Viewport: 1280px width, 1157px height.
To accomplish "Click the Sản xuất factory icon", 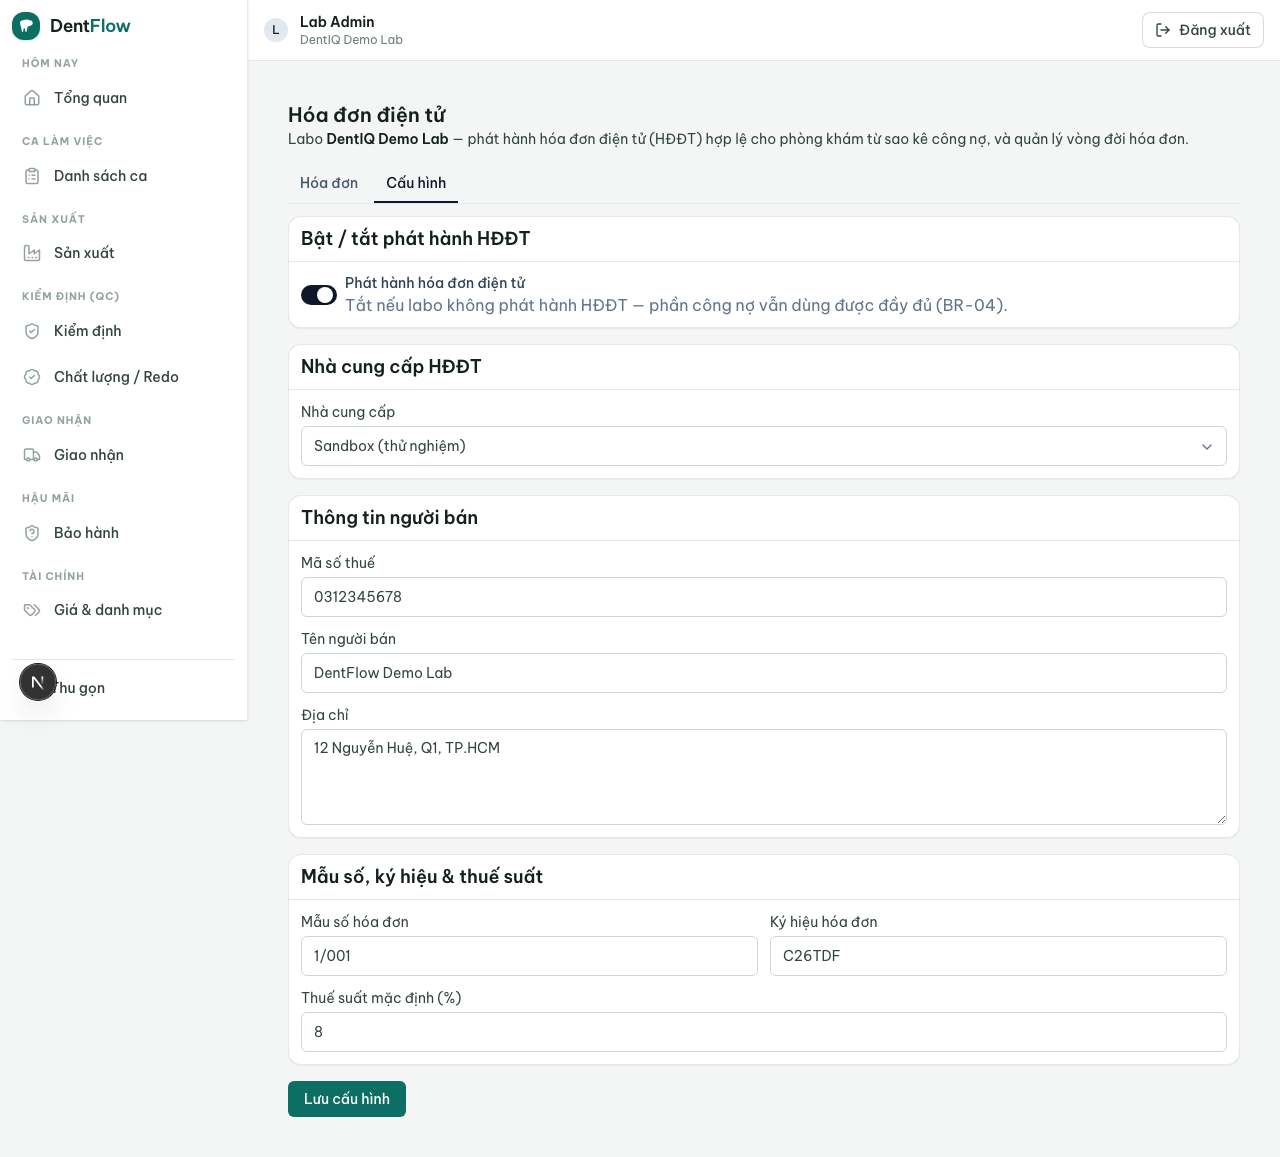I will [32, 253].
